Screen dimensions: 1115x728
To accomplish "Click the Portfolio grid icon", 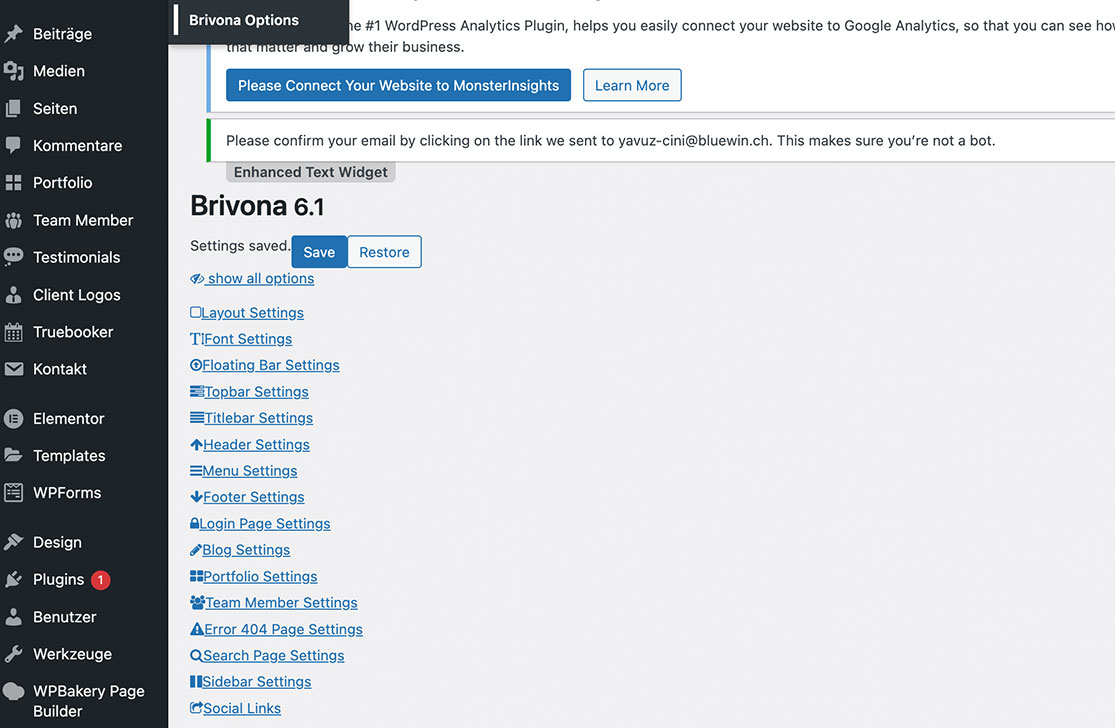I will [x=14, y=183].
